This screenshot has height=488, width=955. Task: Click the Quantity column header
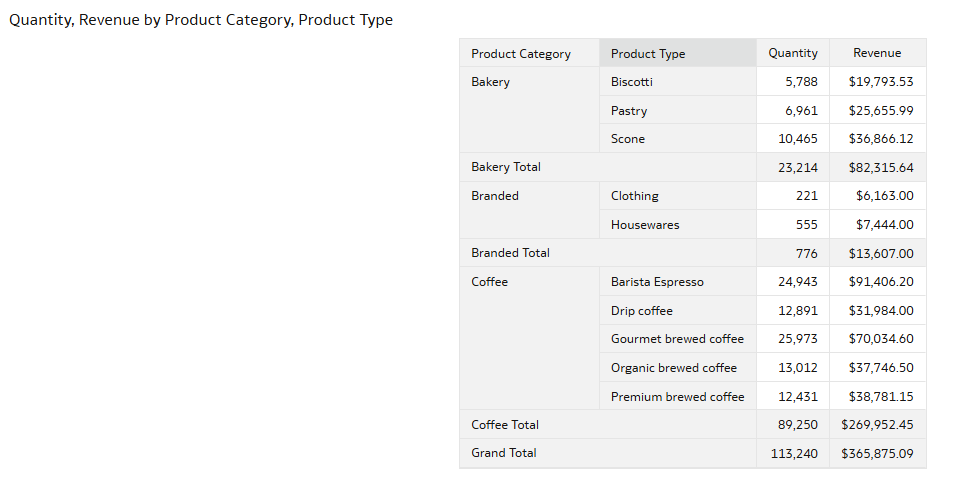[792, 53]
